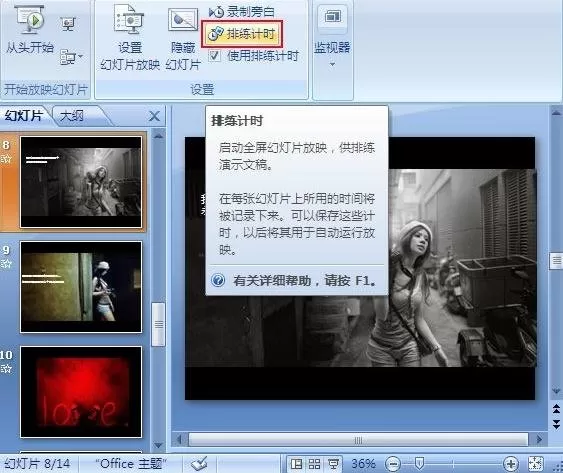Select slide 8 thumbnail
563x473 pixels.
[81, 182]
